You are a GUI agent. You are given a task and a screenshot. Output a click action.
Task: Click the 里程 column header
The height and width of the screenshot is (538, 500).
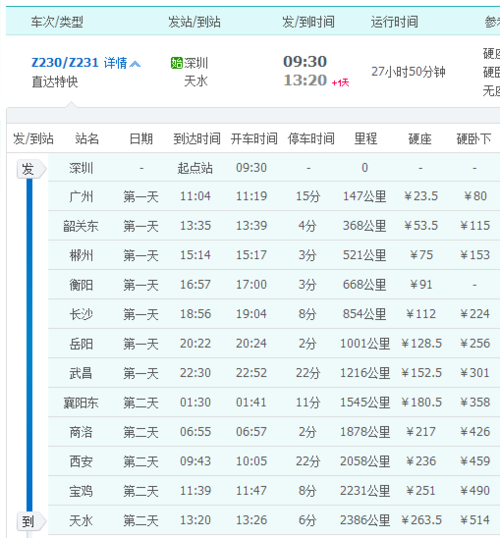[x=365, y=139]
